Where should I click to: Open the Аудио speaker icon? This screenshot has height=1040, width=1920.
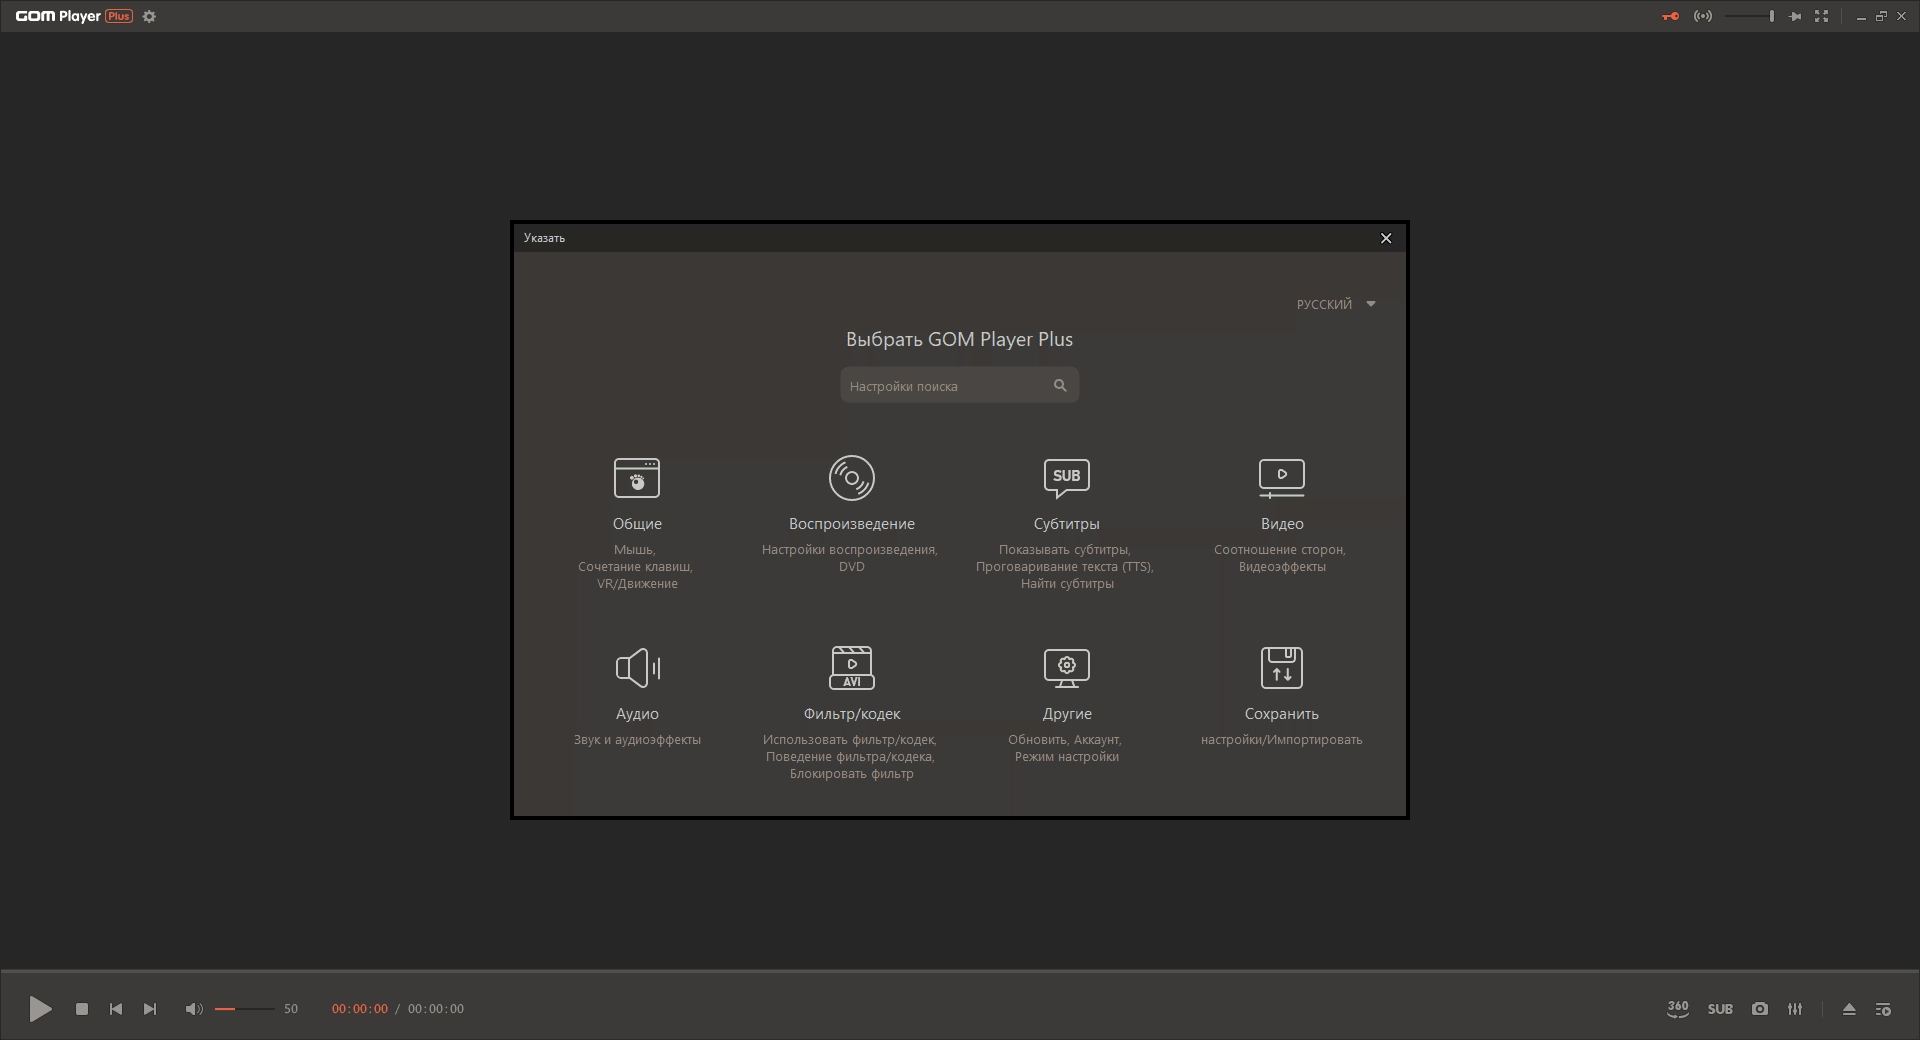[x=638, y=668]
